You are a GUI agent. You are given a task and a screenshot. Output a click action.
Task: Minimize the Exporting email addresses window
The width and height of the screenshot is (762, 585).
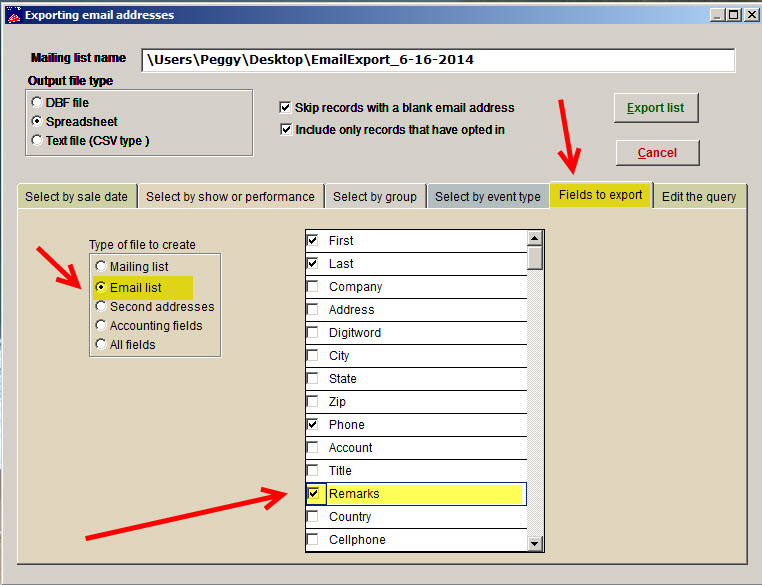tap(717, 15)
